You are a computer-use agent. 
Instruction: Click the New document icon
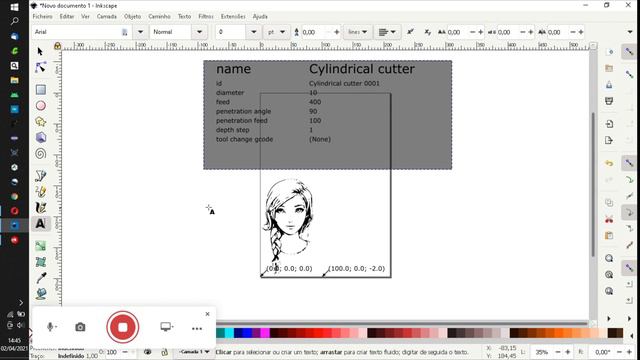tap(609, 52)
